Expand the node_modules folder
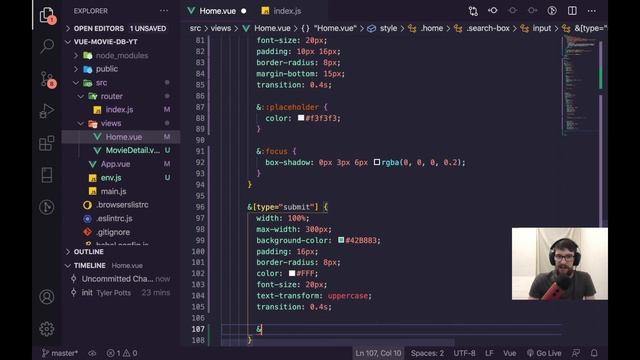This screenshot has height=360, width=640. point(122,56)
